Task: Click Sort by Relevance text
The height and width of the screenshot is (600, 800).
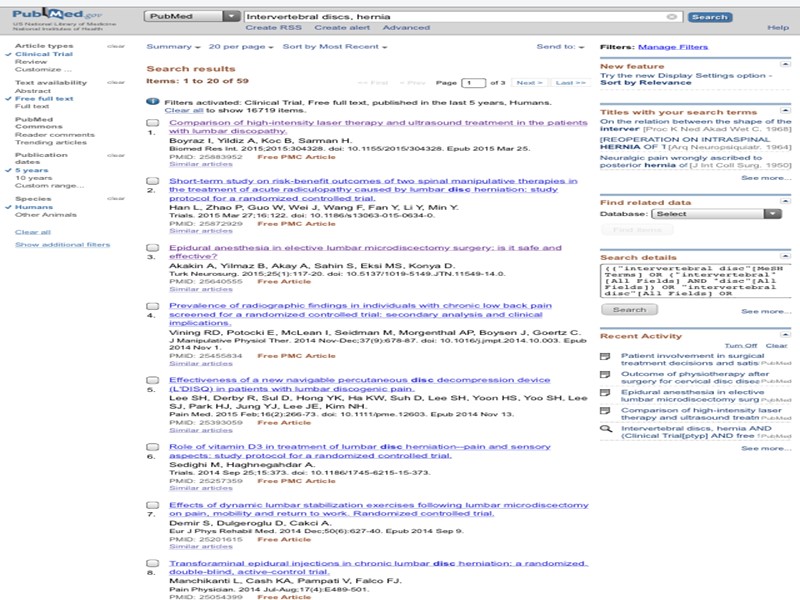Action: [x=645, y=83]
